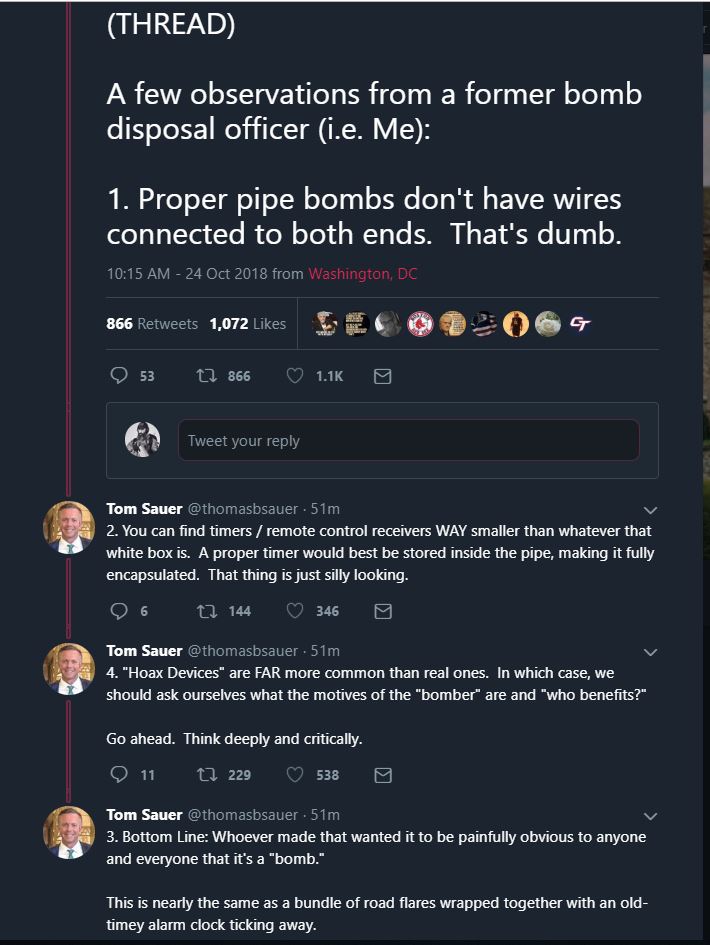Open dropdown caret on the timers tweet
This screenshot has height=945, width=710.
click(651, 510)
